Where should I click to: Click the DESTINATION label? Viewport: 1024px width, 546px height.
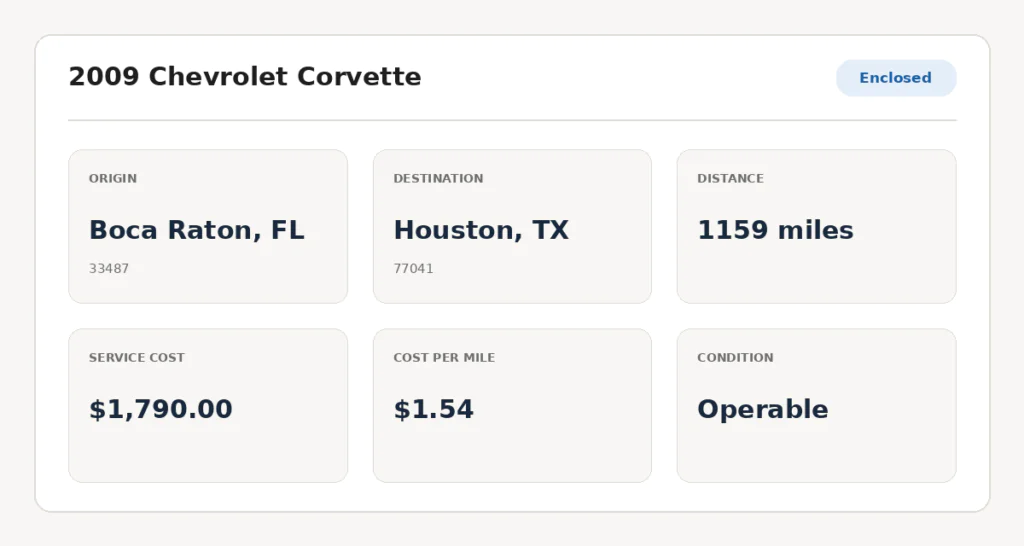[x=438, y=178]
